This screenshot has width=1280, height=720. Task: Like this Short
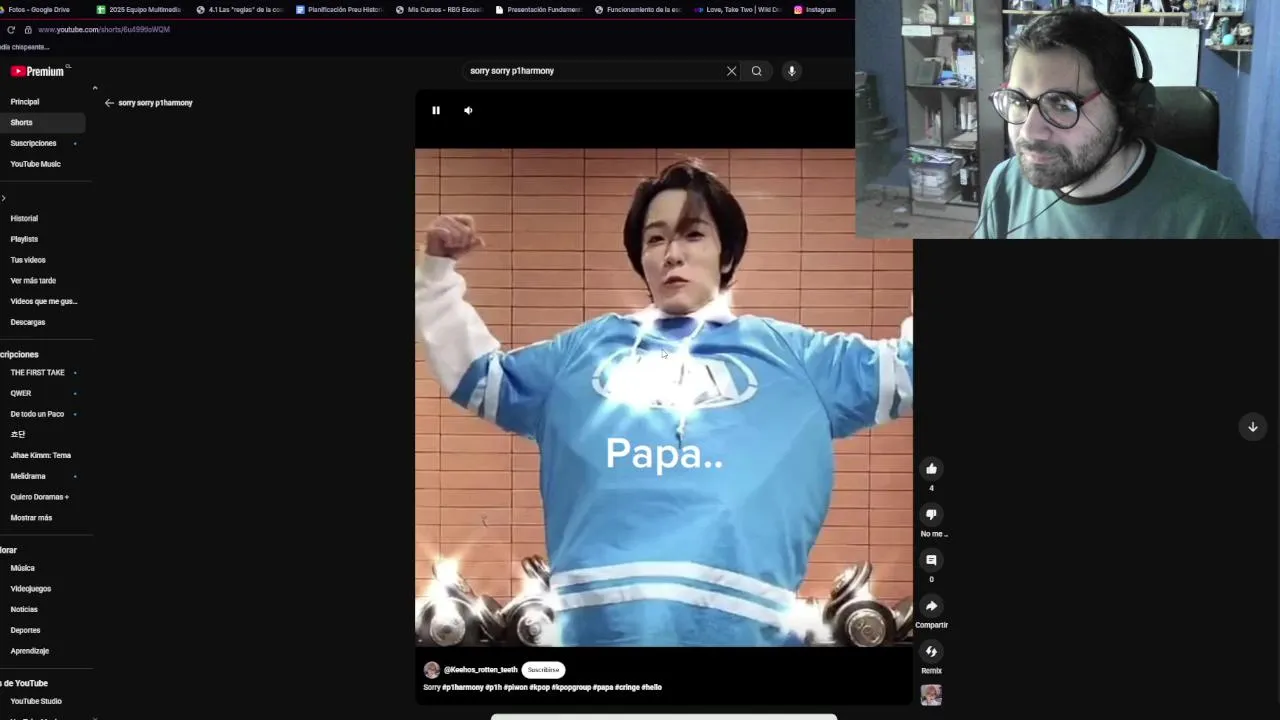click(931, 468)
